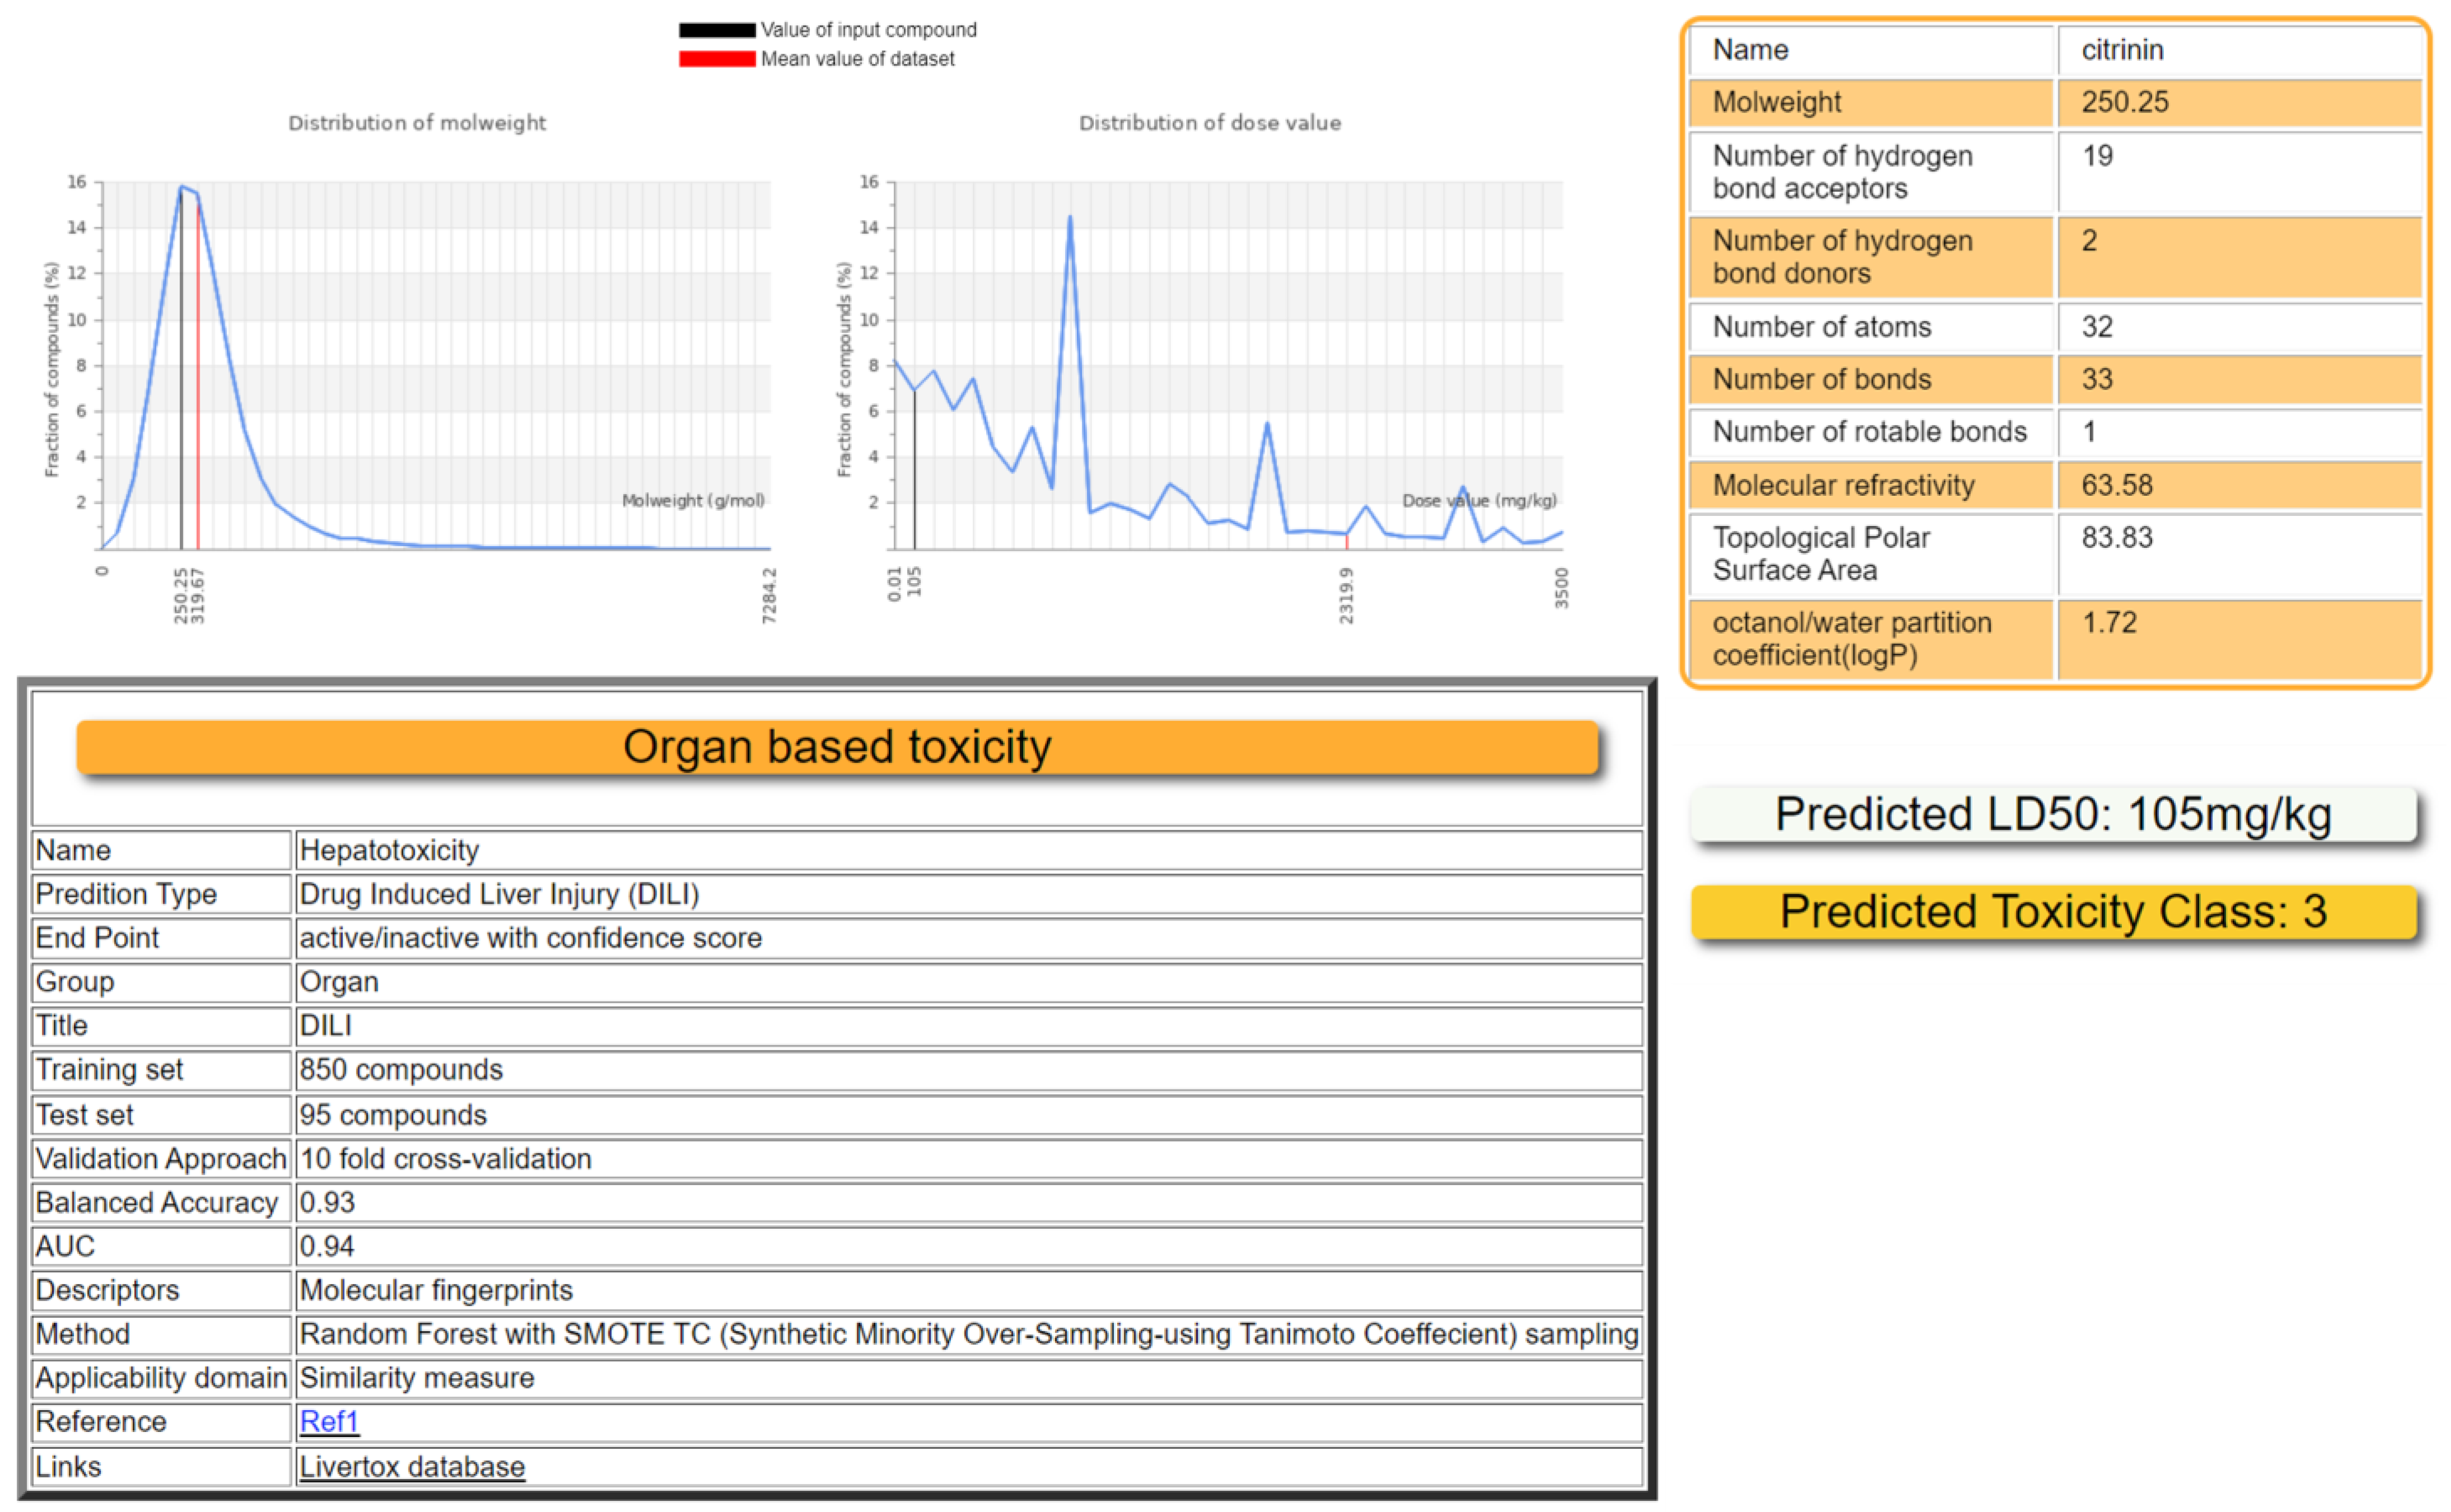
Task: Click the 2319.9 dose axis label
Action: [1346, 596]
